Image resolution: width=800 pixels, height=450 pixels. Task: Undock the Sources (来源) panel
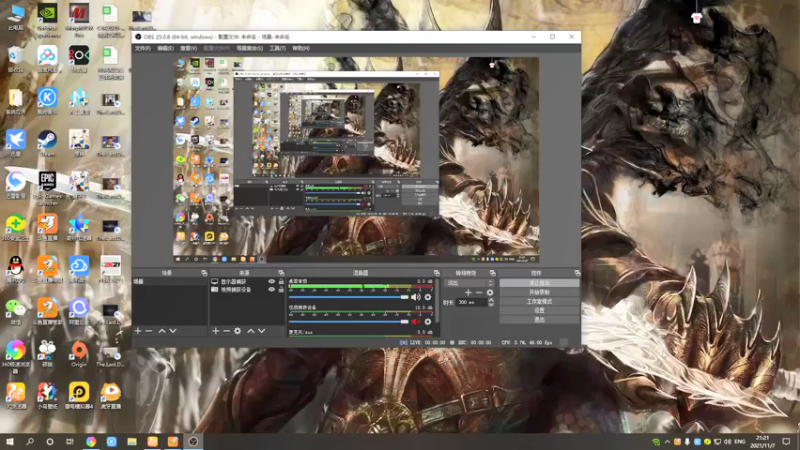point(281,273)
